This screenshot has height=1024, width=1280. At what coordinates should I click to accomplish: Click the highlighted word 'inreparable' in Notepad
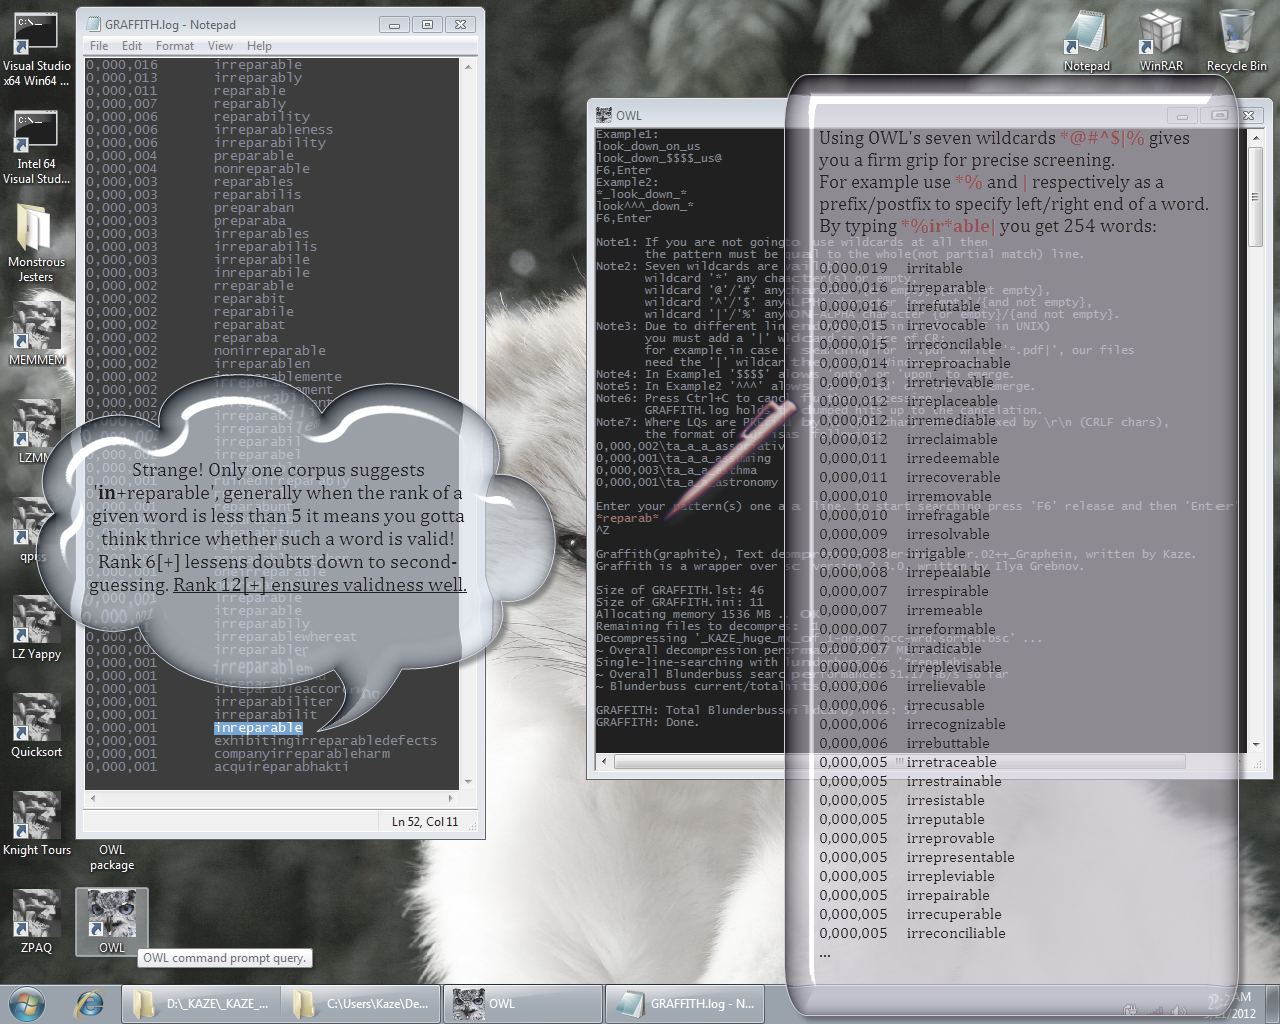click(258, 728)
